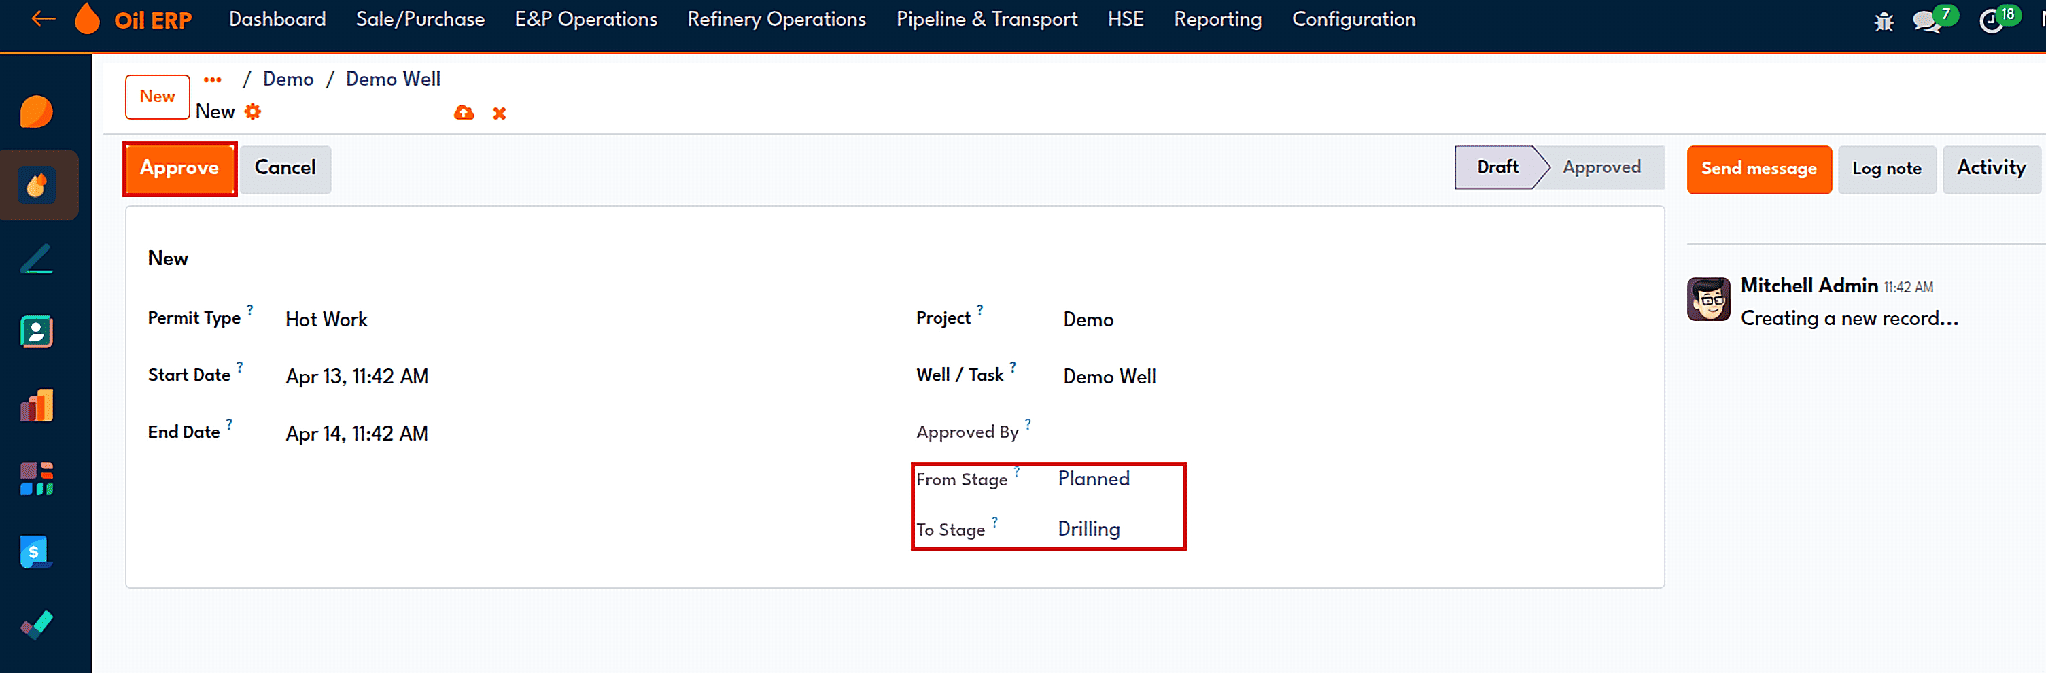Open the HSE menu
Viewport: 2046px width, 673px height.
1126,19
